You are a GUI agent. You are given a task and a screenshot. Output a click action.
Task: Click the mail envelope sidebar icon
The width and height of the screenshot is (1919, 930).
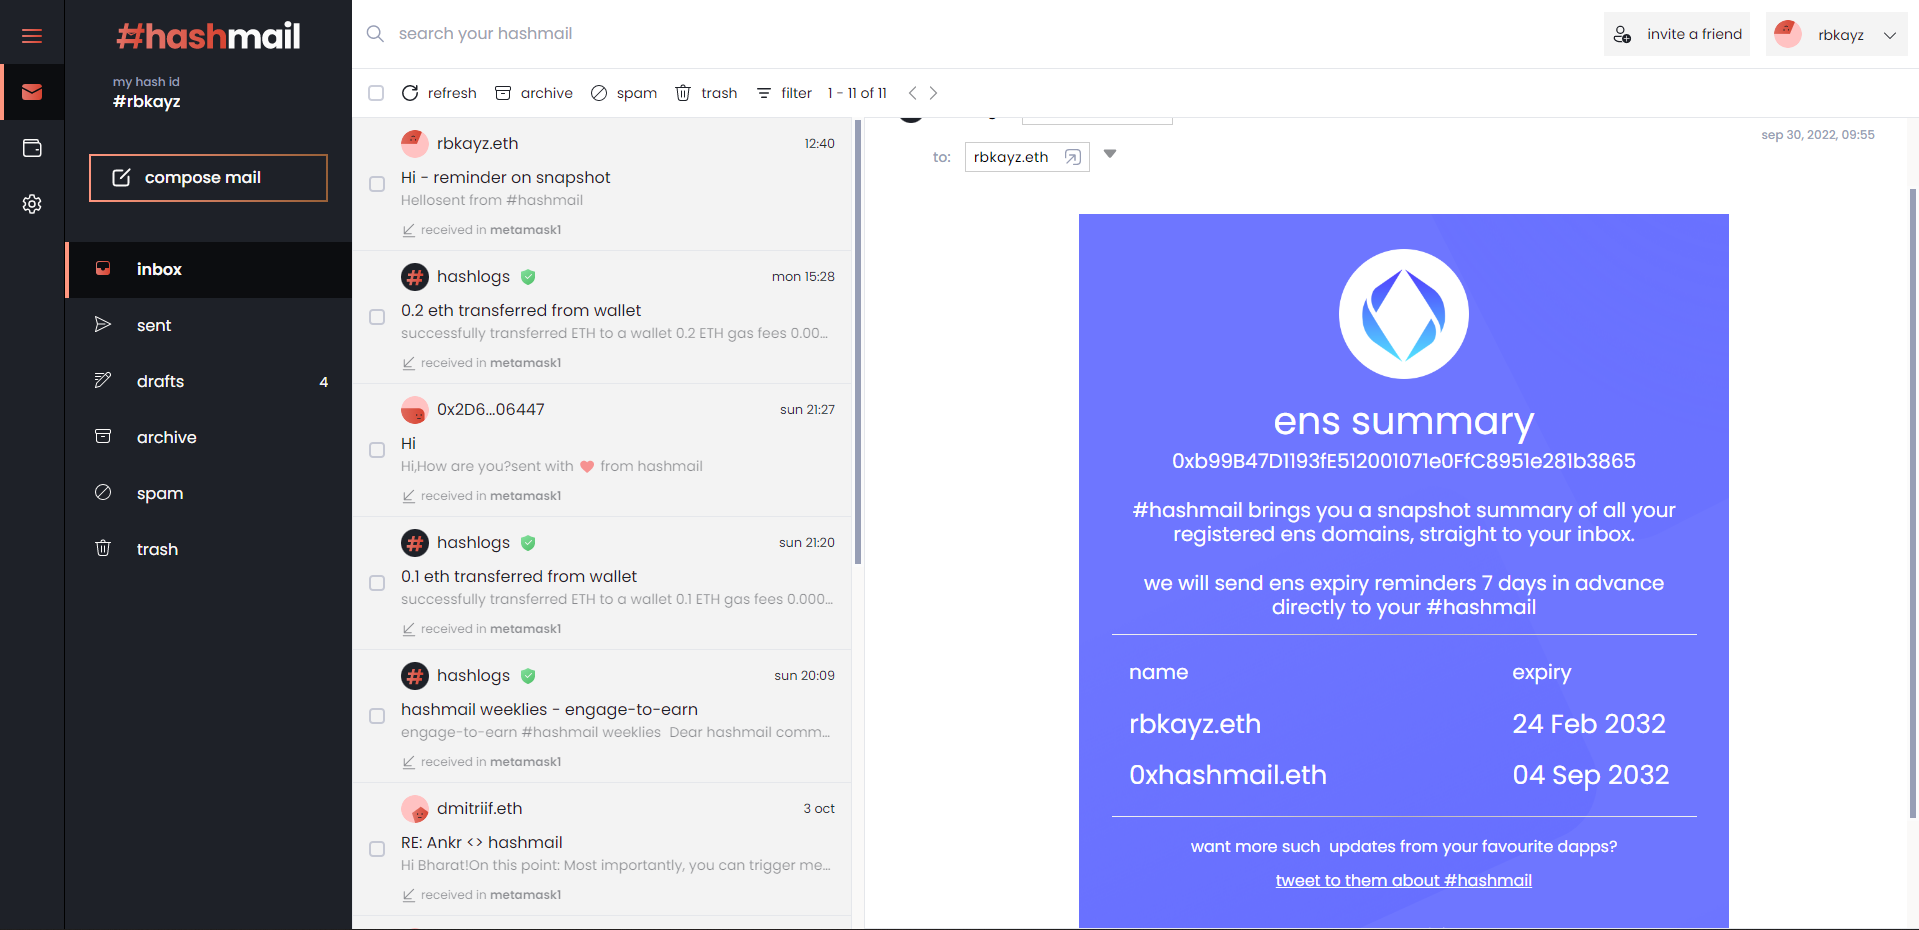(32, 92)
